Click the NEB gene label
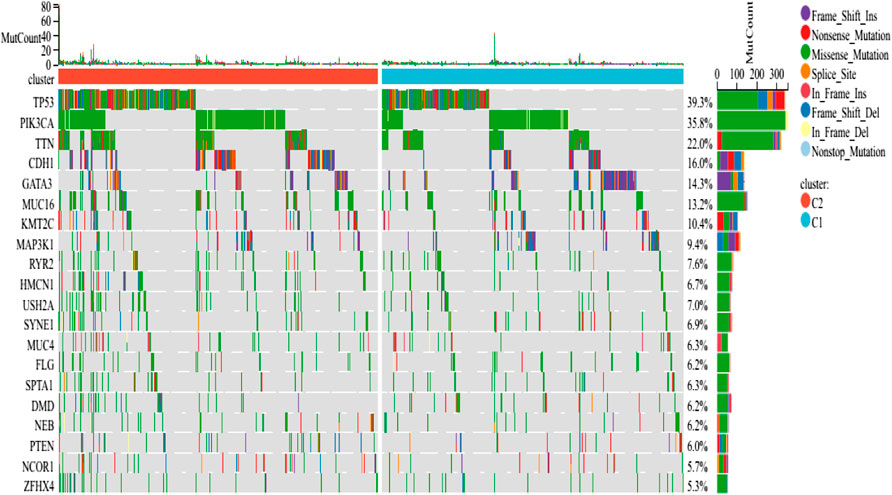The image size is (892, 495). pyautogui.click(x=44, y=426)
